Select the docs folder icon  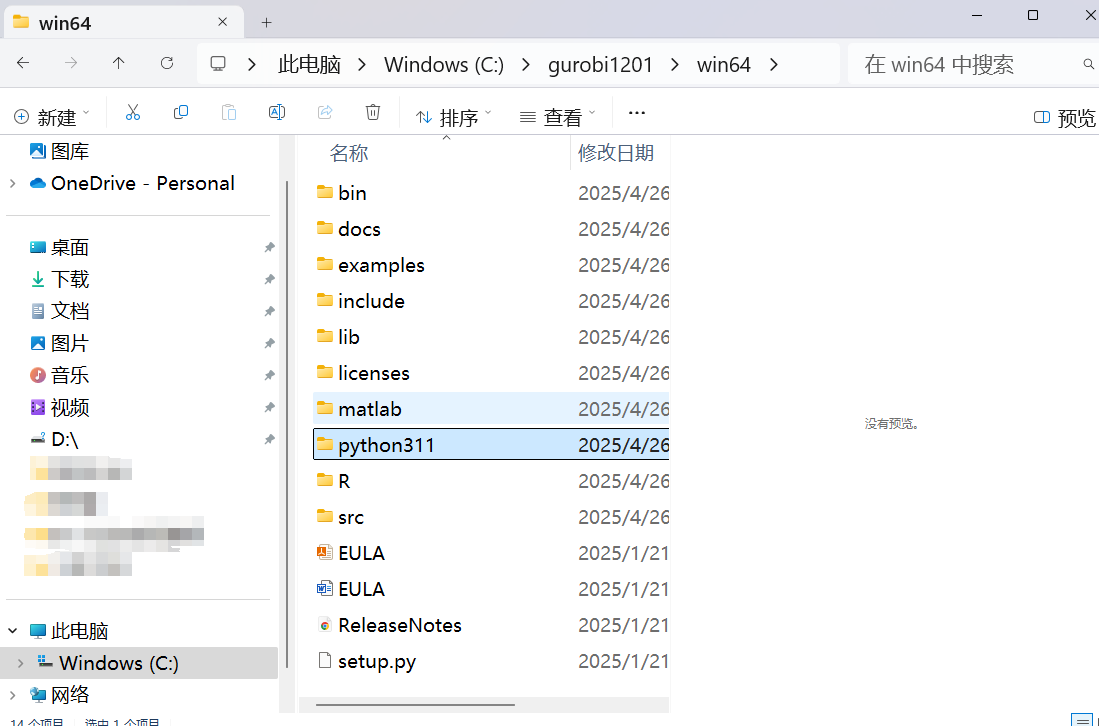(x=325, y=228)
